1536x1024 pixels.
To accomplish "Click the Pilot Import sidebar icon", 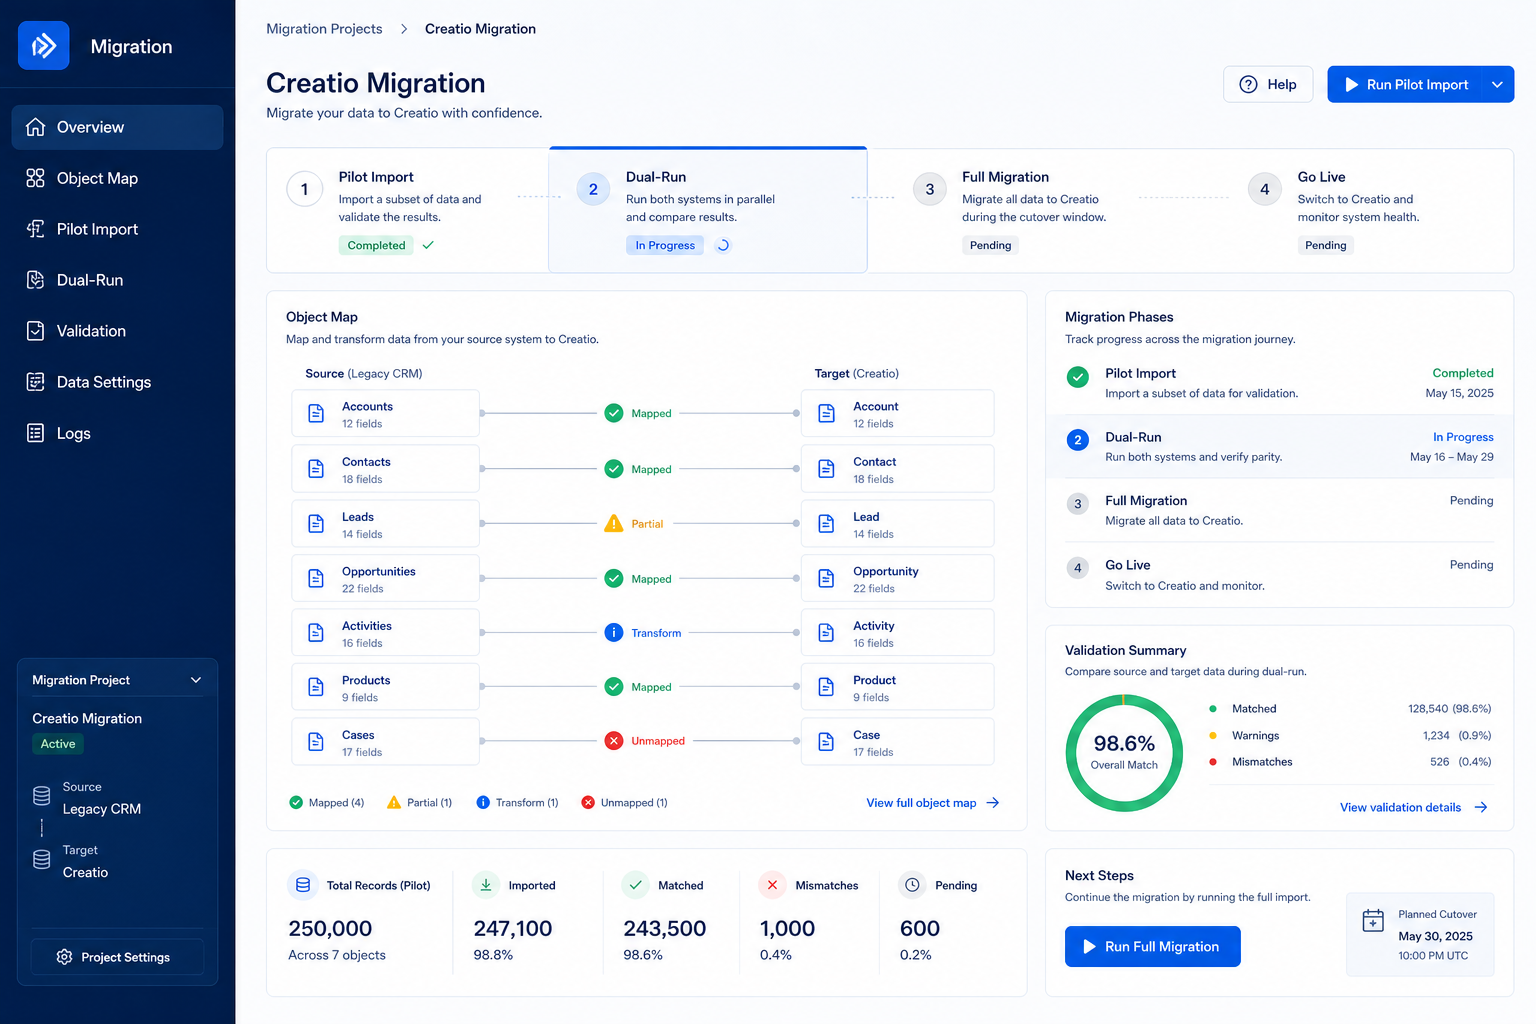I will tap(36, 229).
